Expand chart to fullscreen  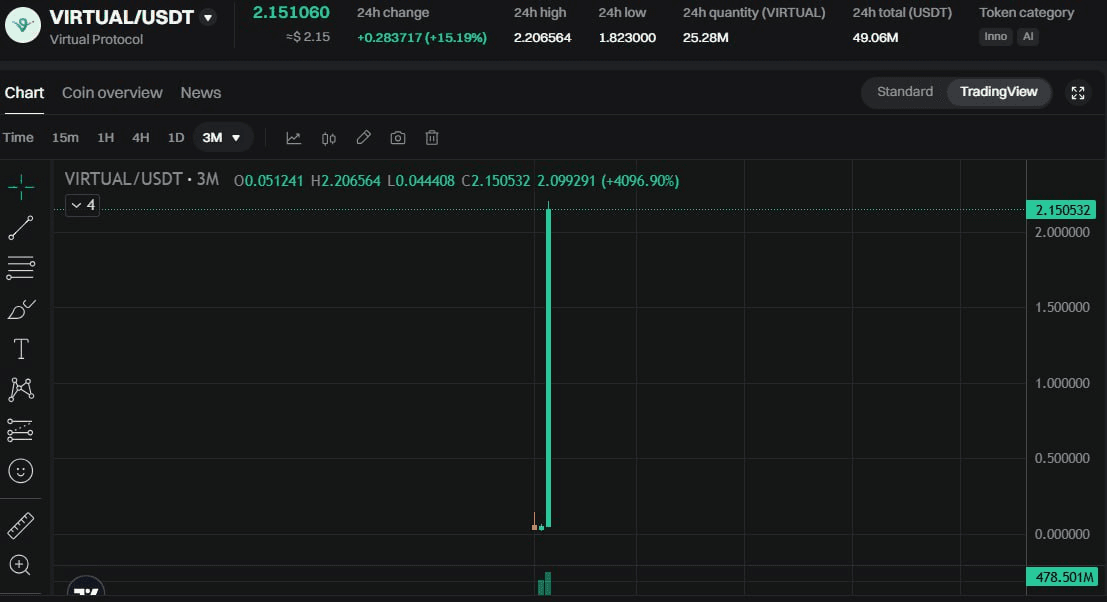pos(1077,93)
